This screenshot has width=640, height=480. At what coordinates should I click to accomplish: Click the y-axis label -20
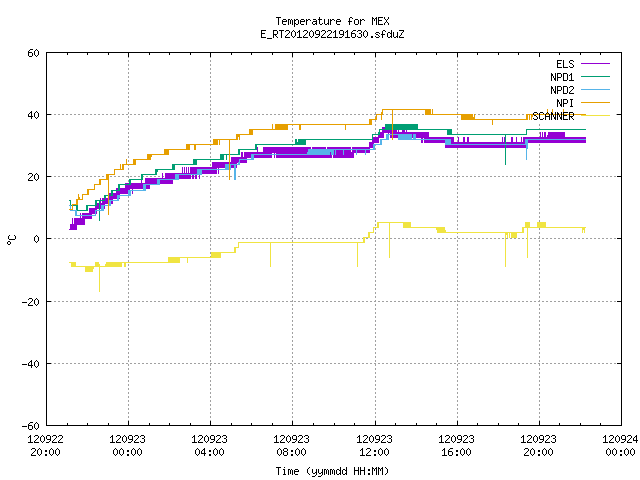[31, 302]
